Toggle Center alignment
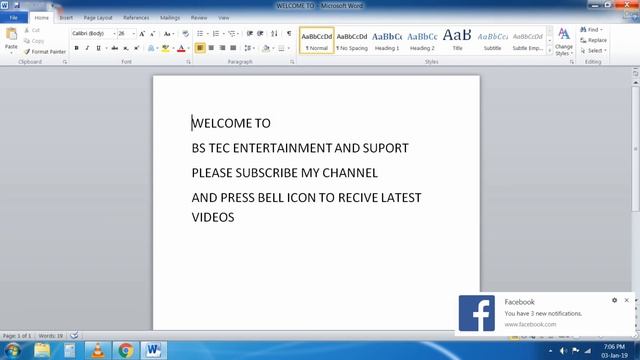The image size is (640, 360). (x=211, y=48)
